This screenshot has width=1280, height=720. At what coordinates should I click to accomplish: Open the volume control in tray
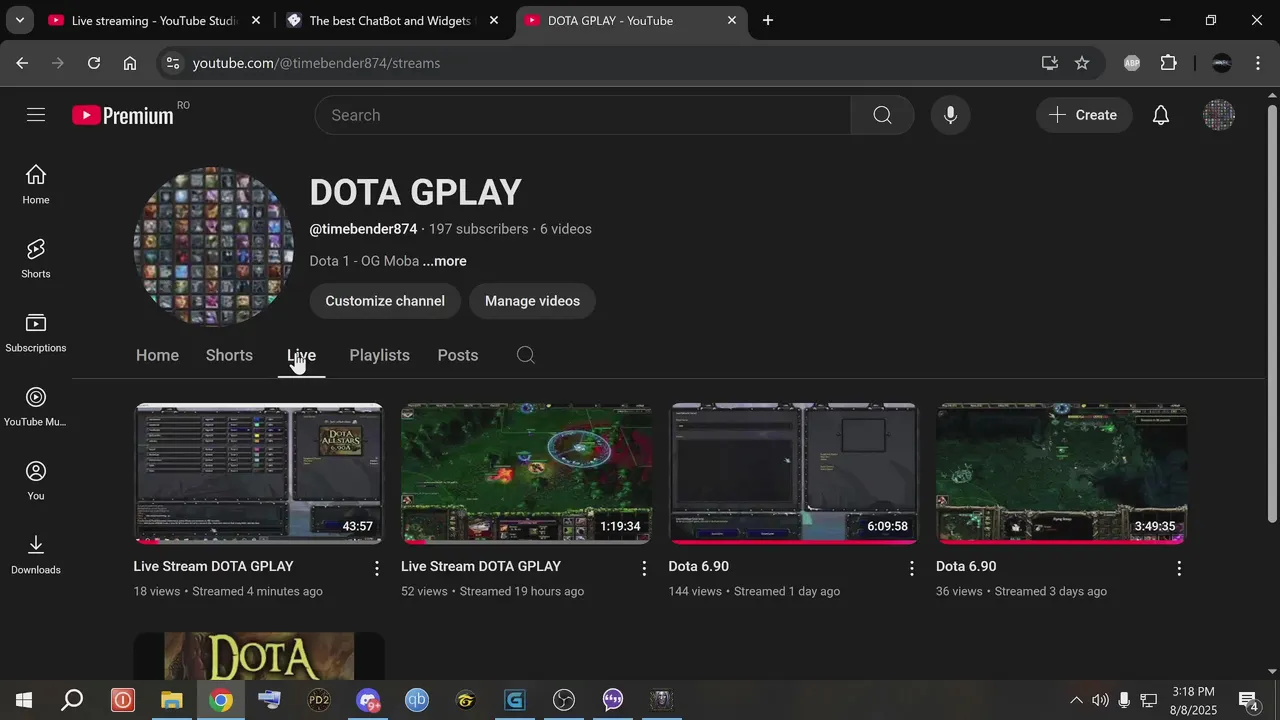pos(1100,700)
